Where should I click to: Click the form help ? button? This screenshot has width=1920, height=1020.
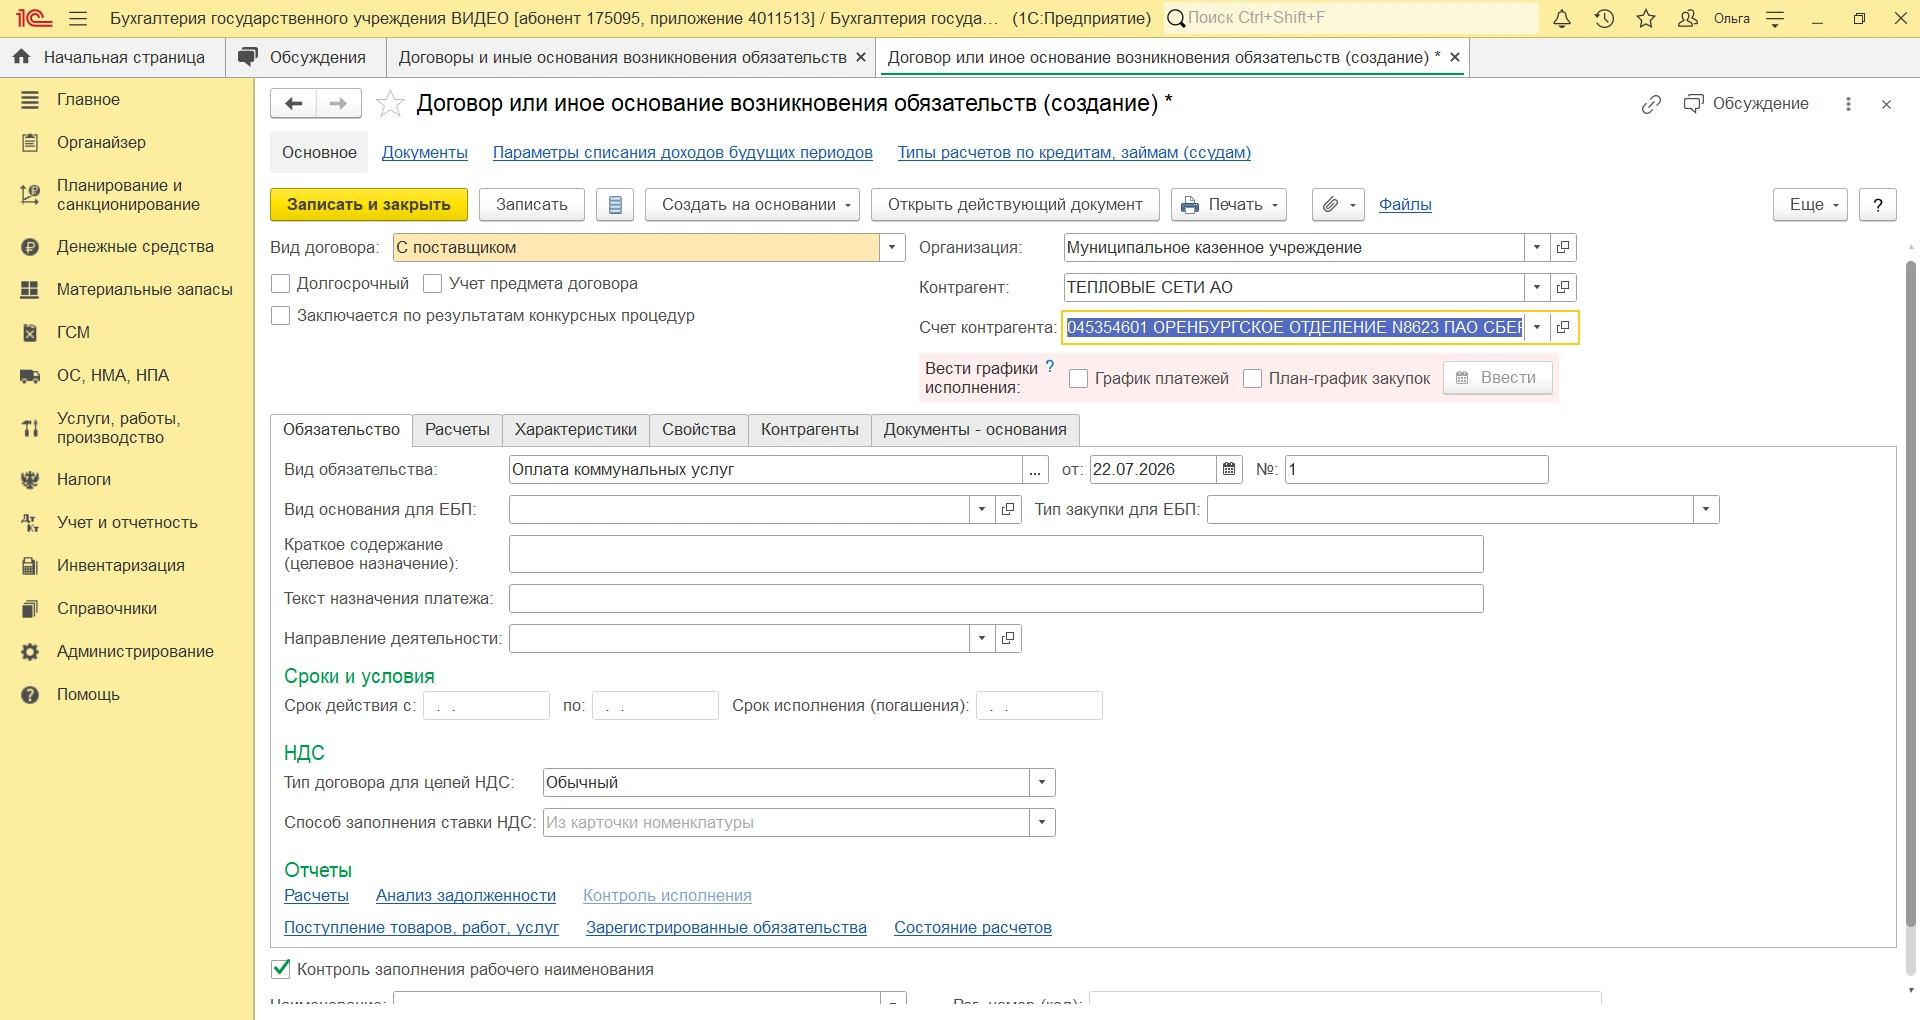coord(1878,204)
